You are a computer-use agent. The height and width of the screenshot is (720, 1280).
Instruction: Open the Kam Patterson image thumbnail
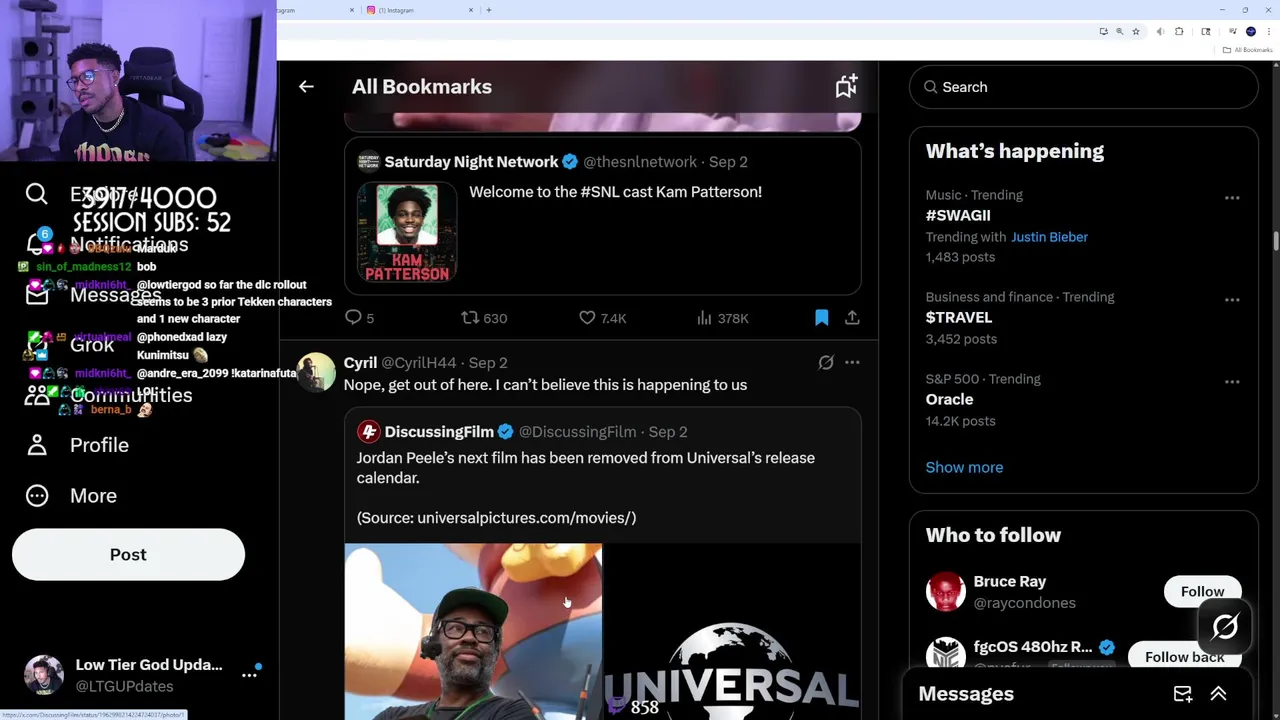(x=407, y=232)
